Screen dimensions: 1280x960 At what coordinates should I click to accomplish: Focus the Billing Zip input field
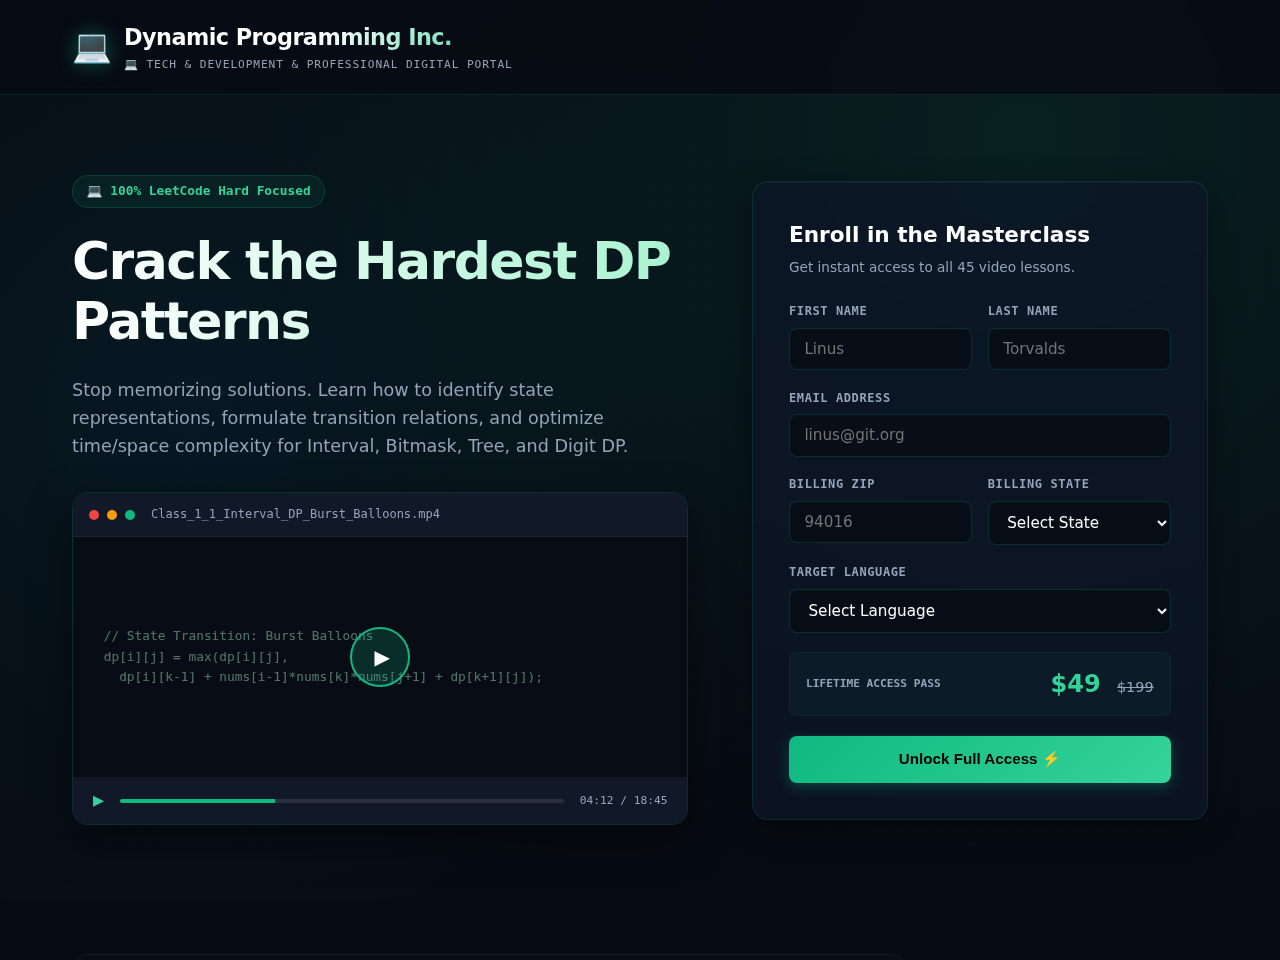880,522
